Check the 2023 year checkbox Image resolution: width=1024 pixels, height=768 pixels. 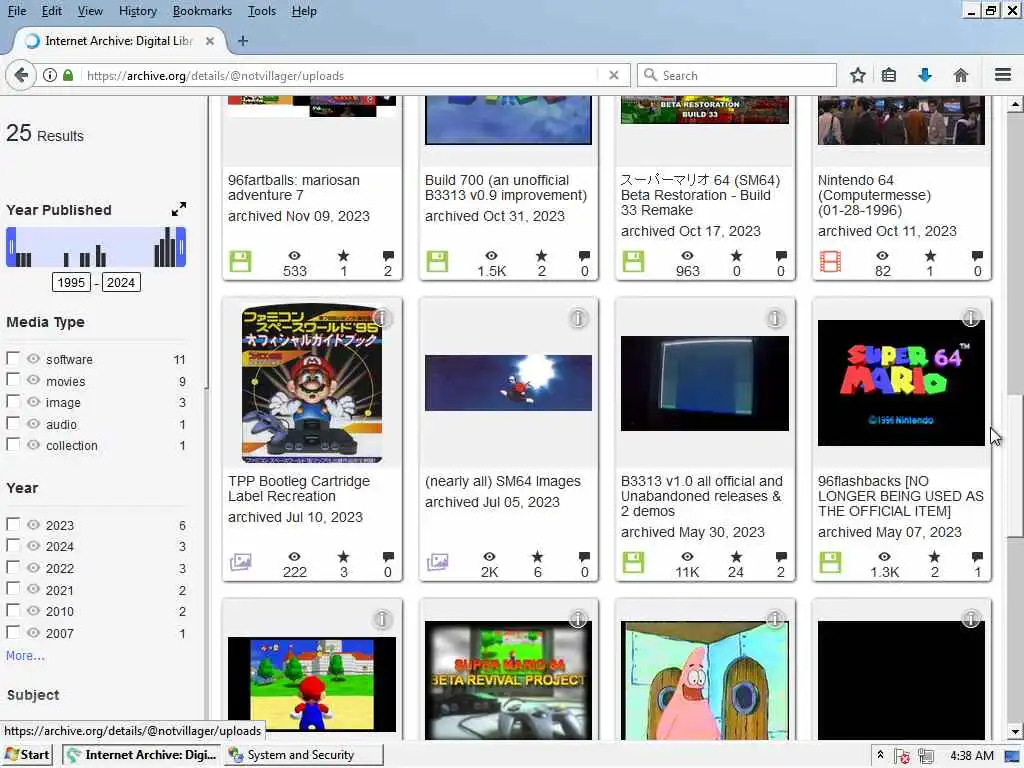(12, 524)
